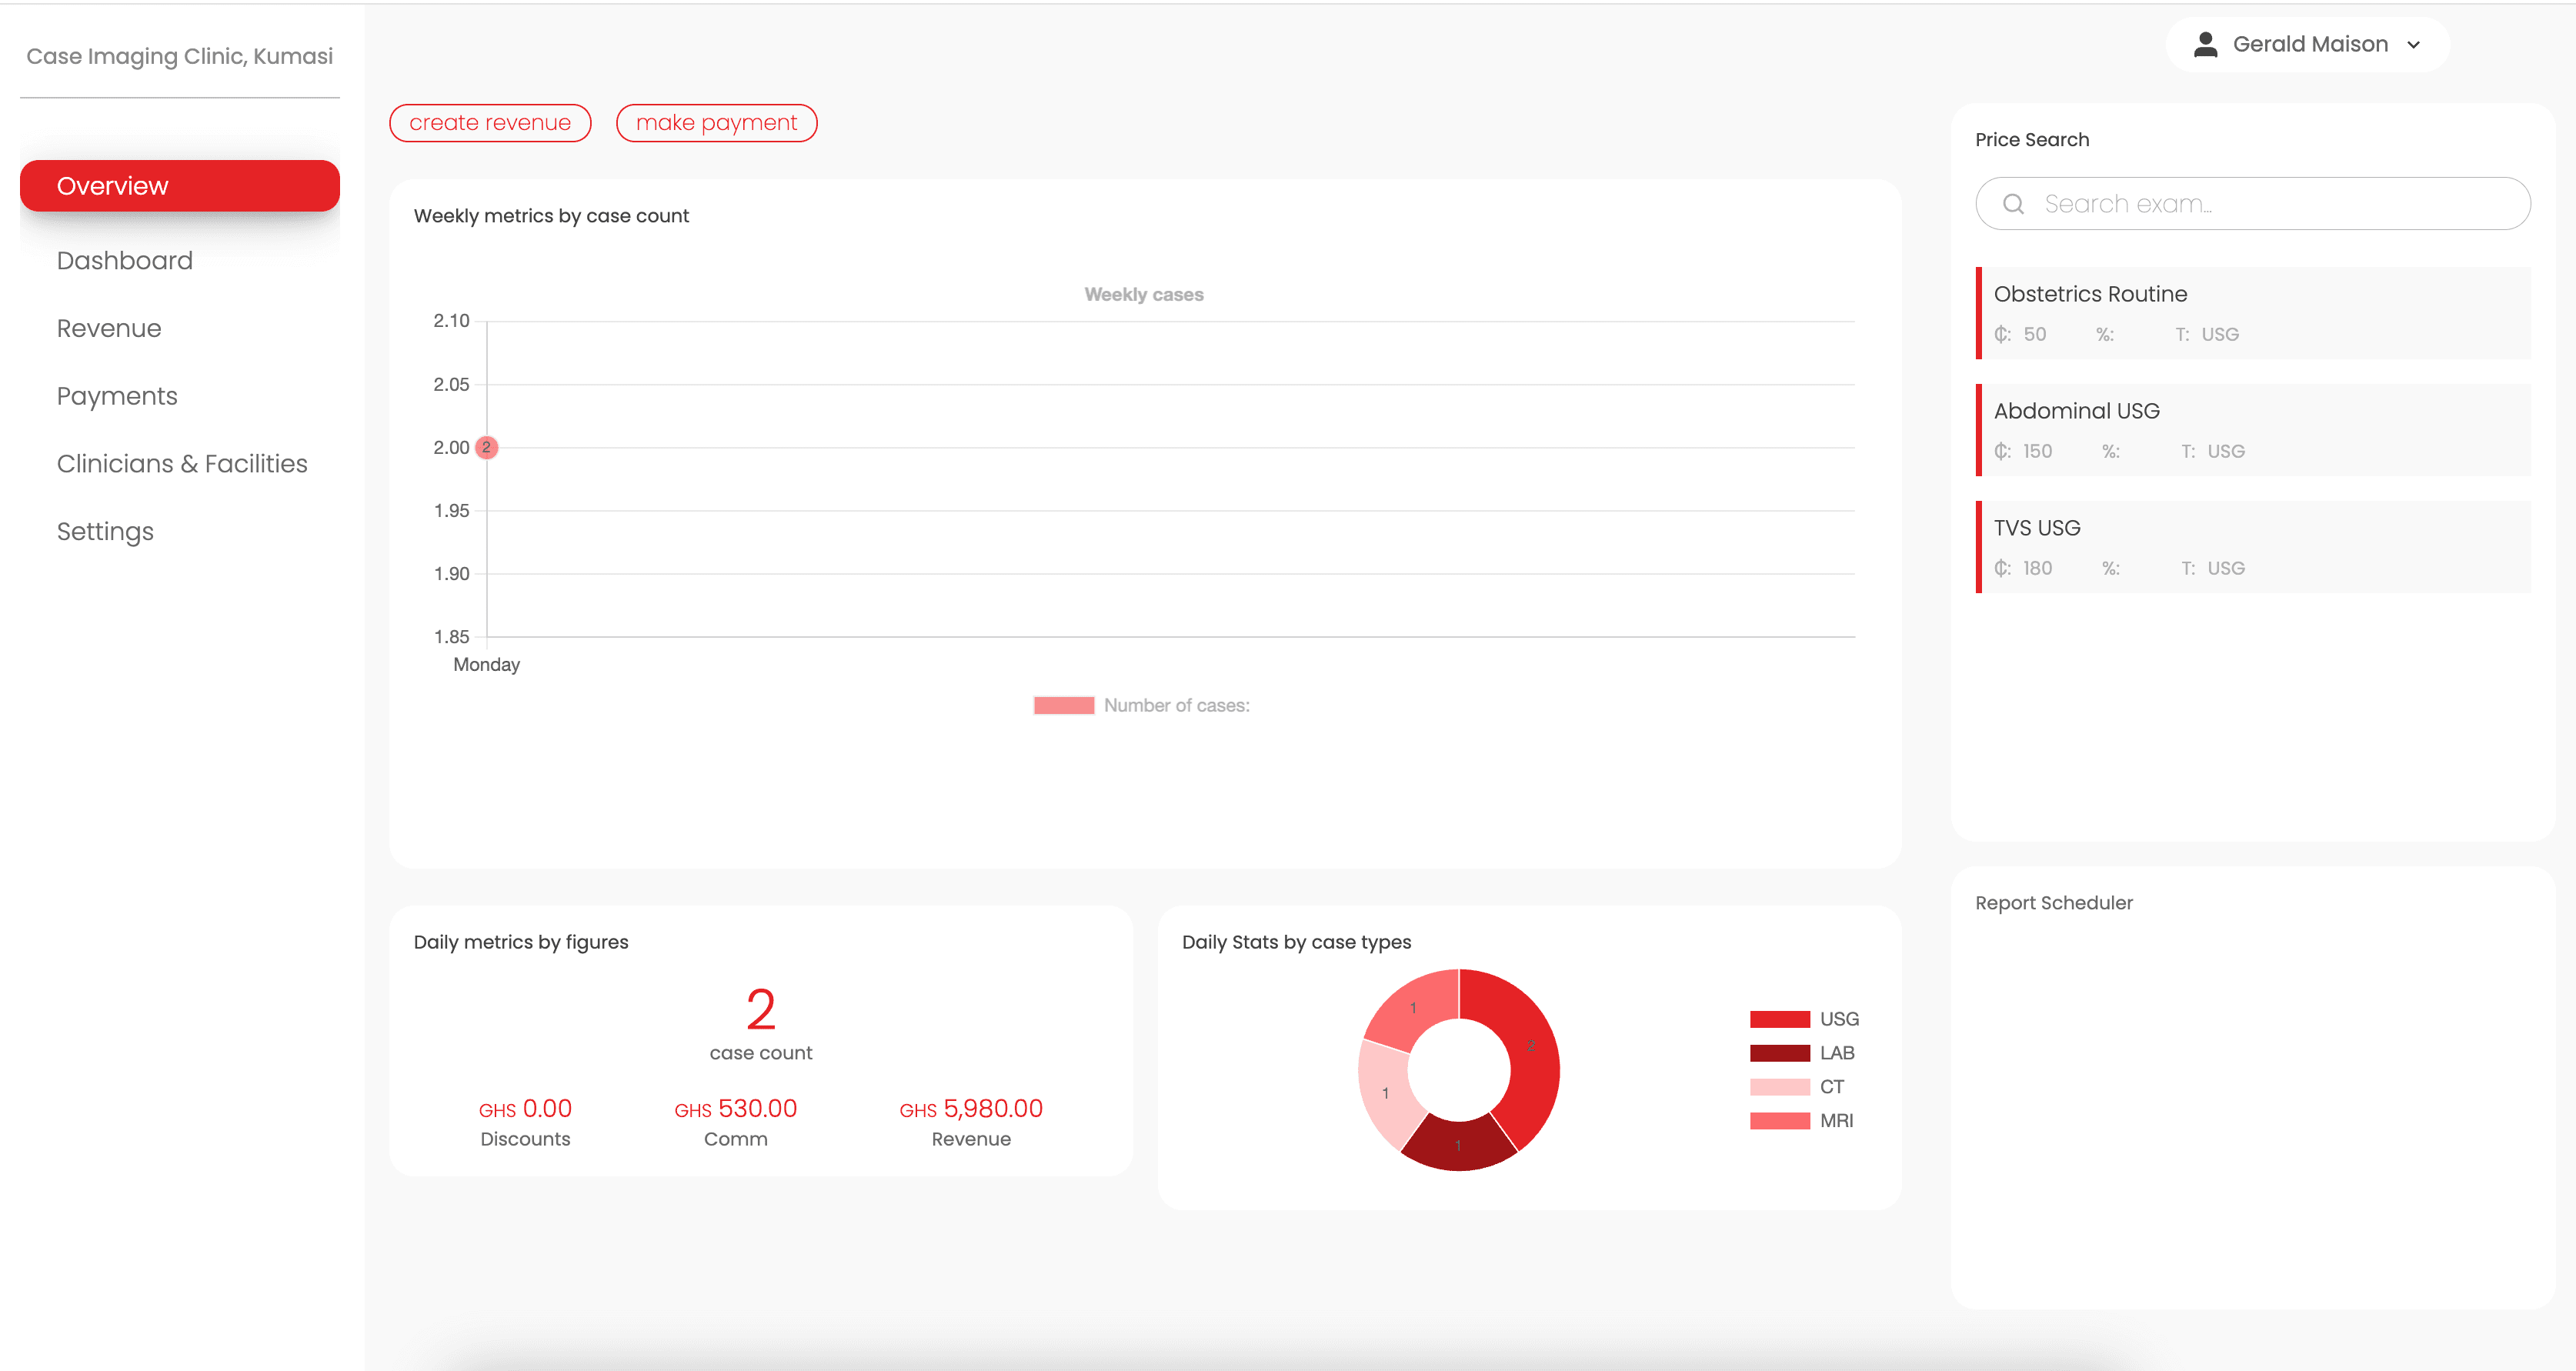This screenshot has height=1371, width=2576.
Task: Expand the Gerald Maison dropdown chevron
Action: [x=2413, y=45]
